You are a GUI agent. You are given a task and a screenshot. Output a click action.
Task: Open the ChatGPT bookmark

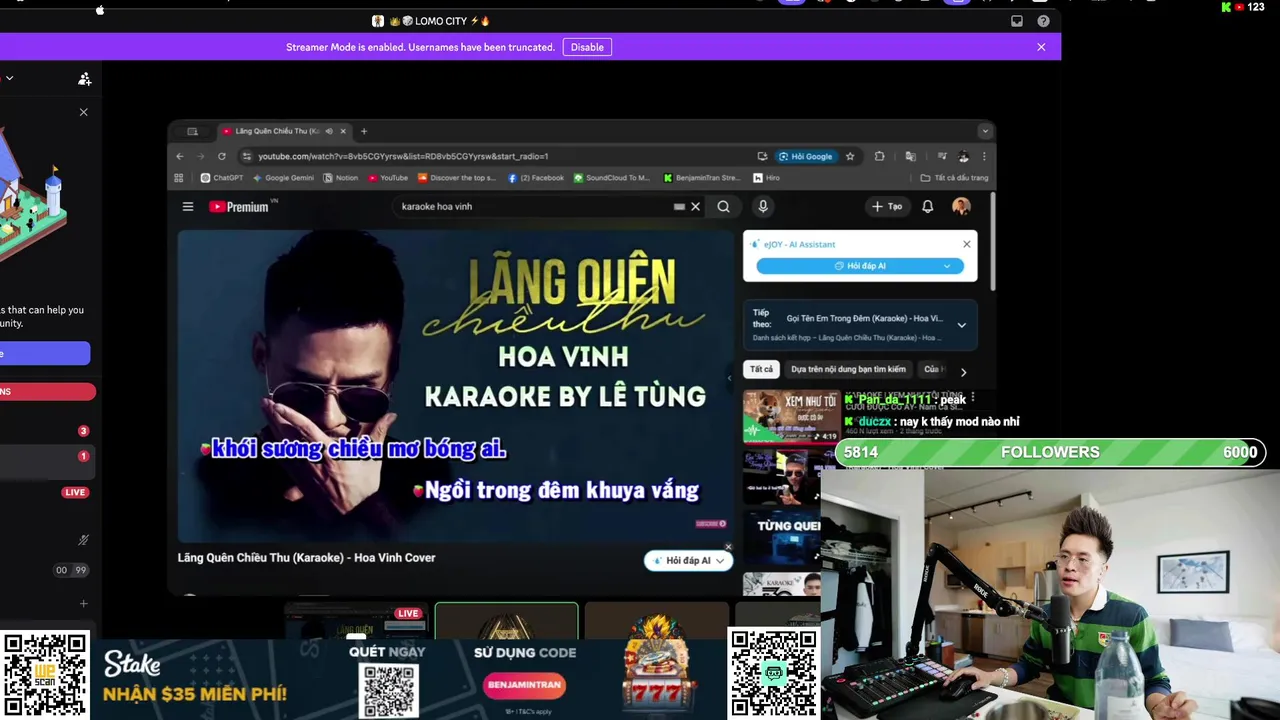coord(222,178)
